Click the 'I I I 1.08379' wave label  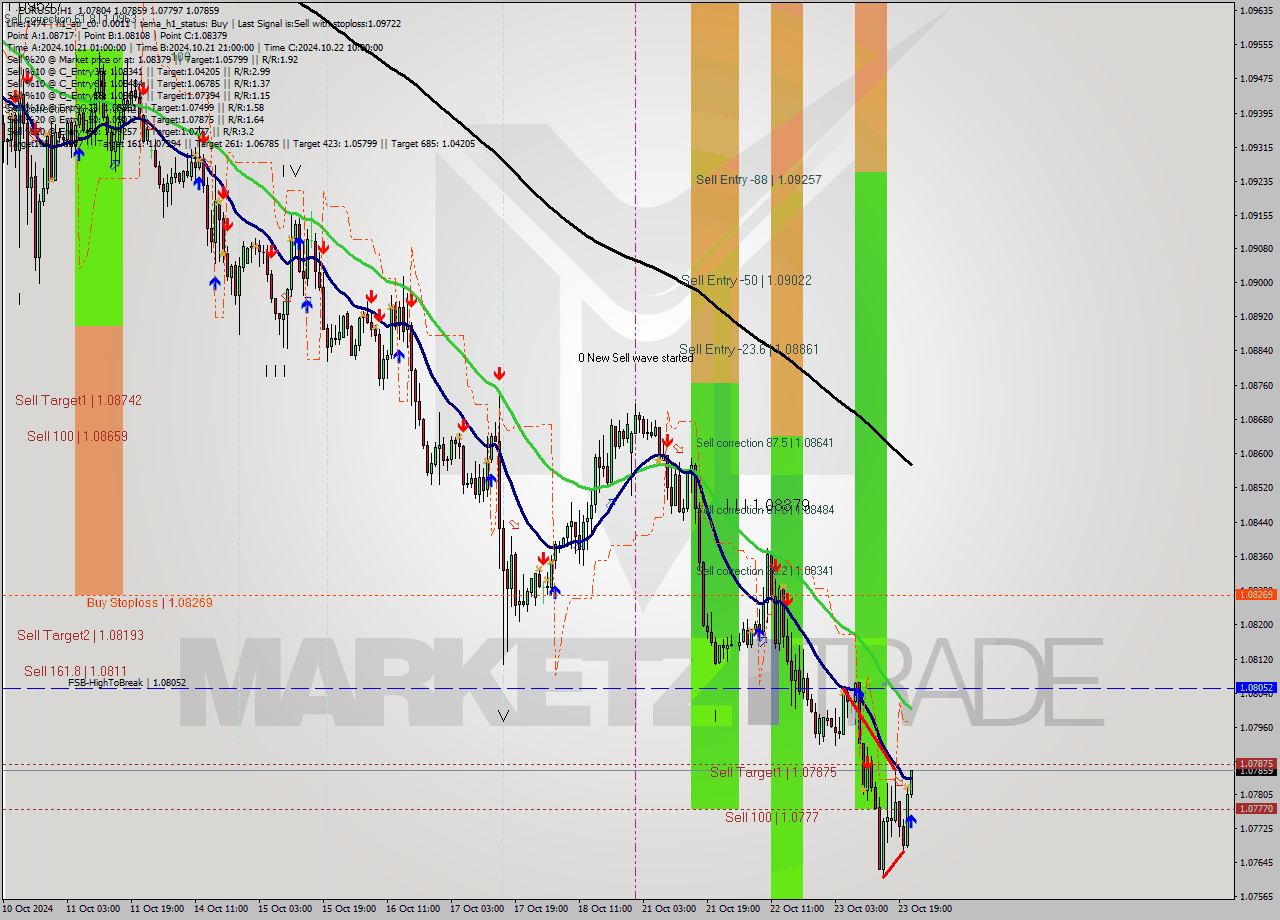[766, 505]
